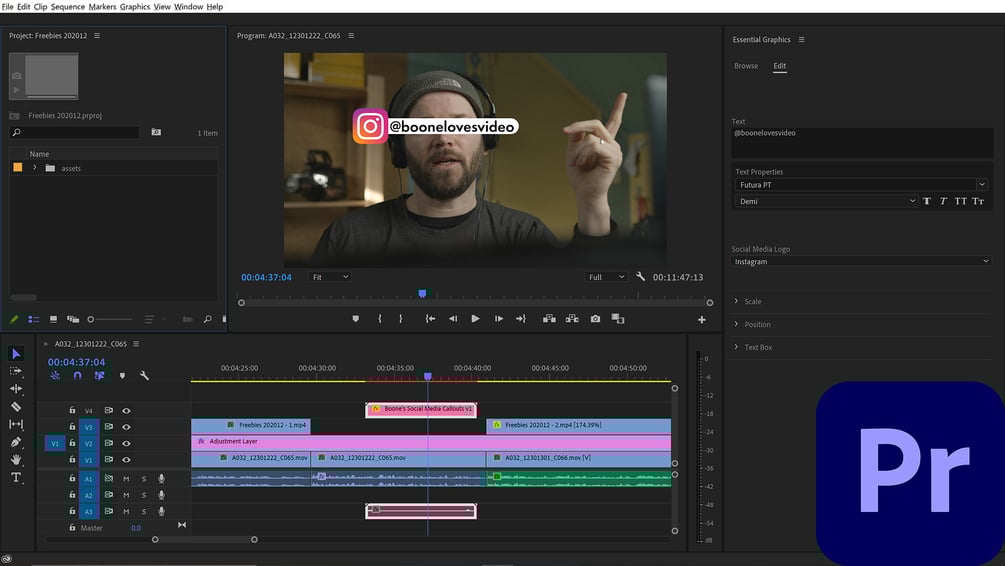Click Mark Out bracket button

401,319
